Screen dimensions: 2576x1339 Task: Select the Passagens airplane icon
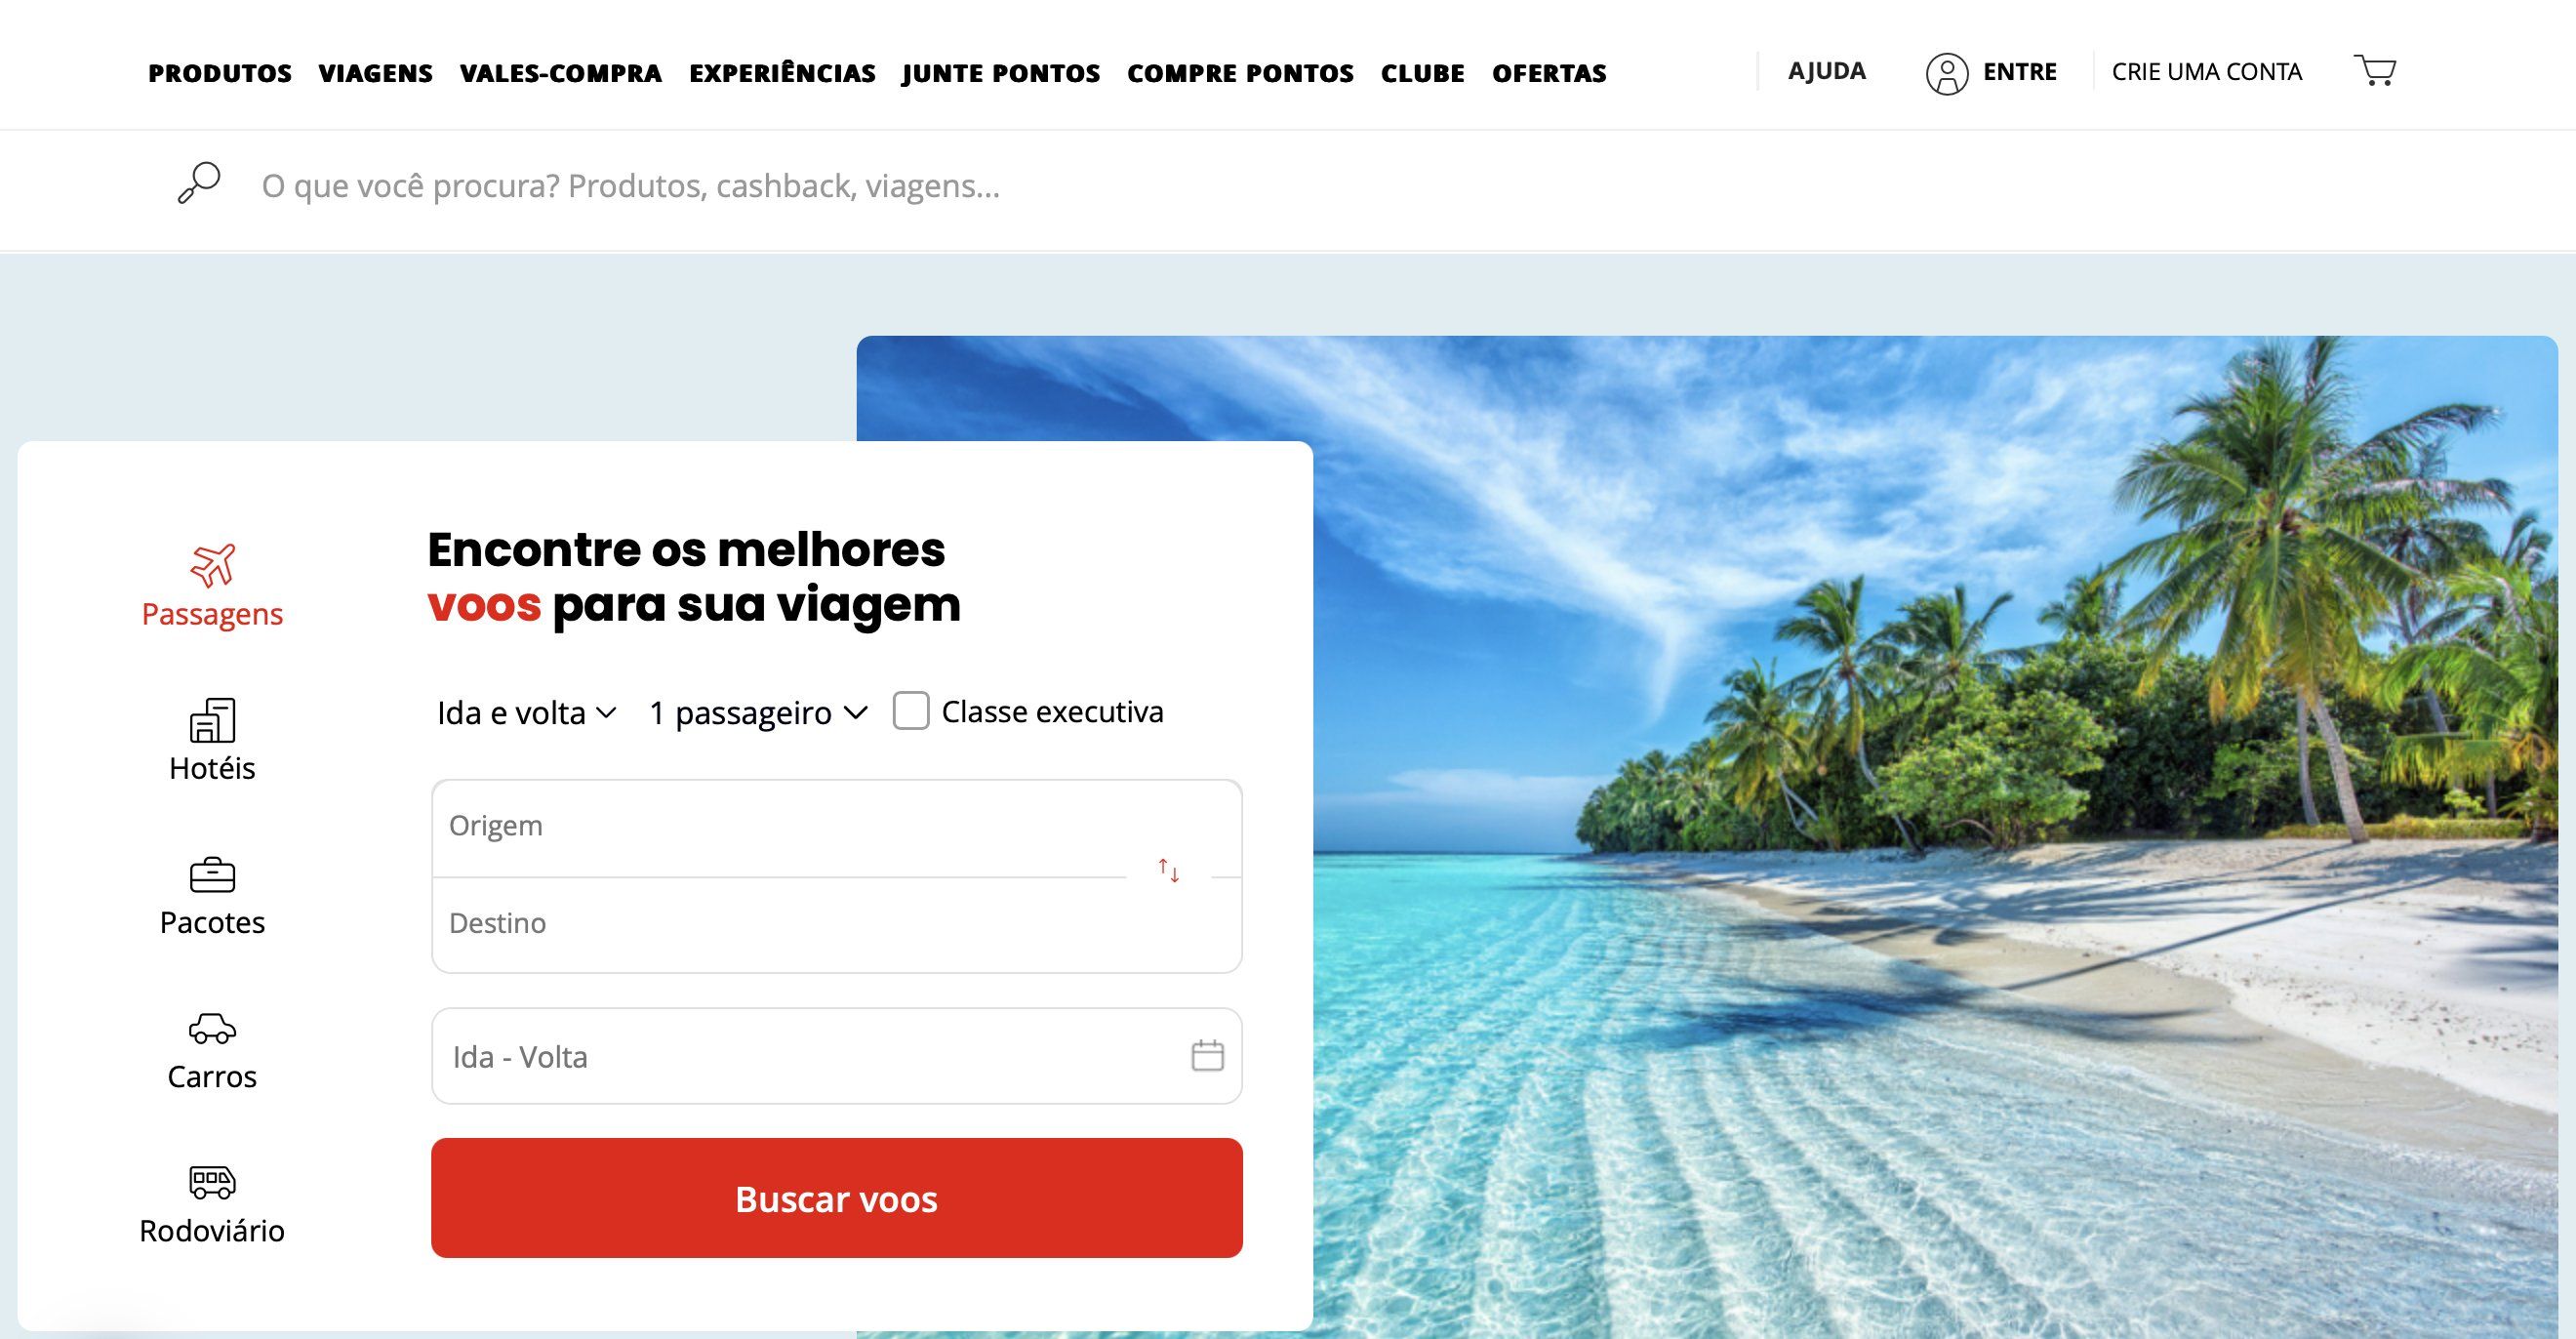(x=213, y=565)
